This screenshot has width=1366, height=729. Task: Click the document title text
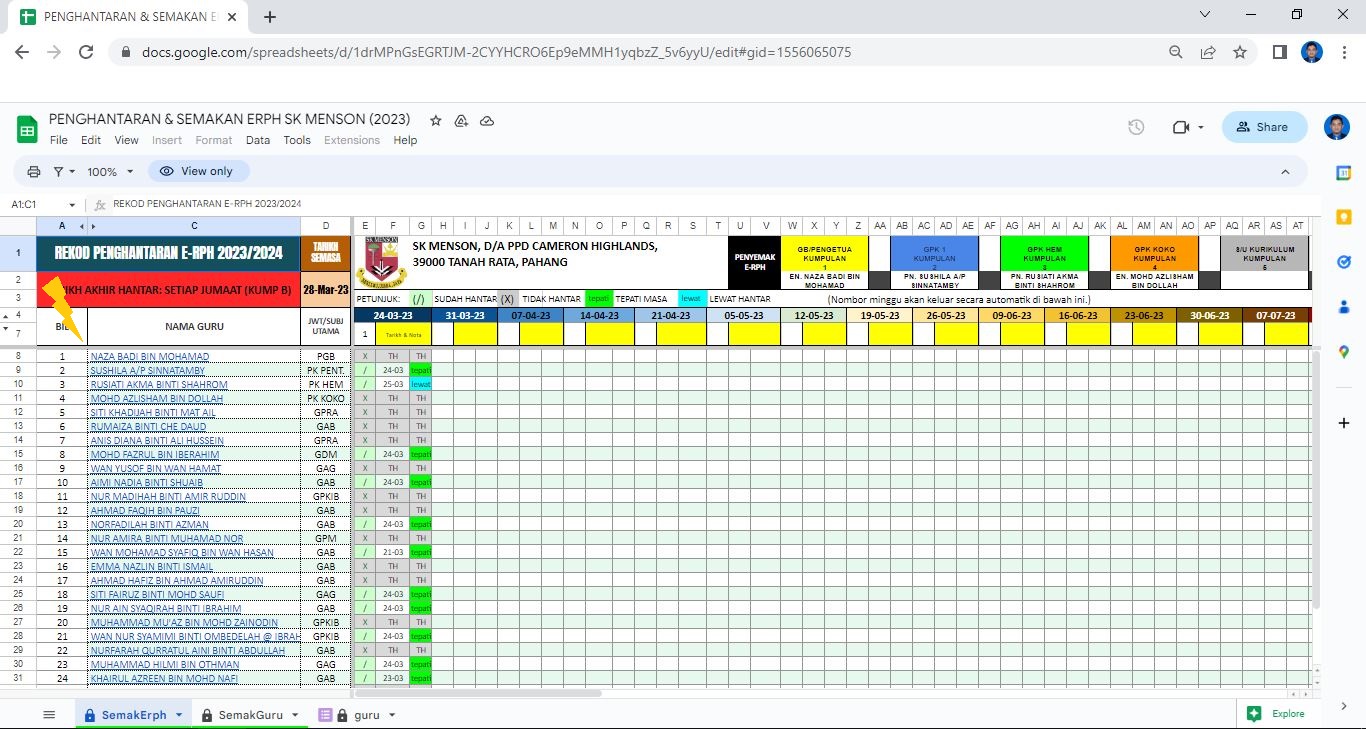[229, 119]
